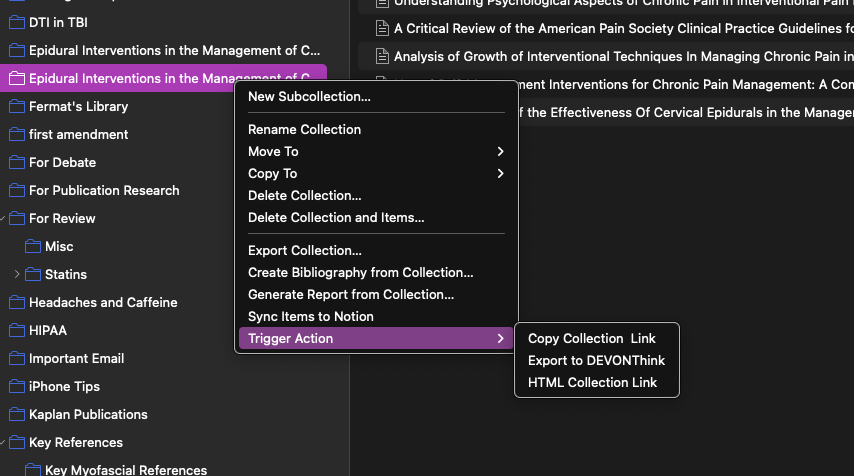Click the Headaches and Caffeine folder icon
Screen dimensions: 854x476
click(x=17, y=302)
